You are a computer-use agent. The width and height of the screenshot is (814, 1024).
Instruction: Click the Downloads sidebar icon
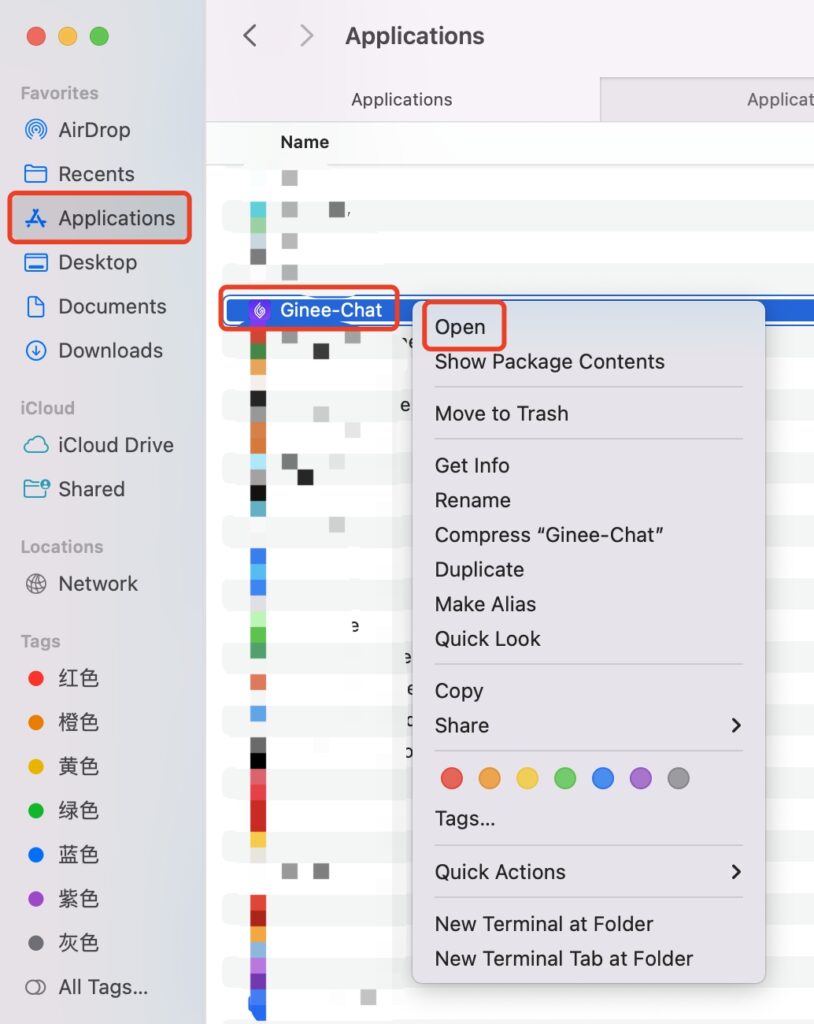tap(36, 351)
